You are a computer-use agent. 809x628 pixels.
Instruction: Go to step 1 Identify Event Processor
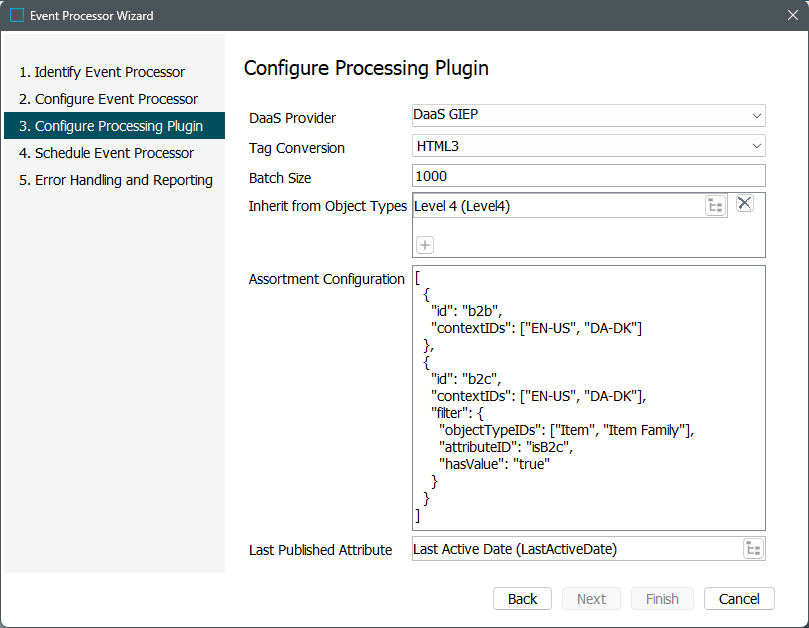(102, 72)
